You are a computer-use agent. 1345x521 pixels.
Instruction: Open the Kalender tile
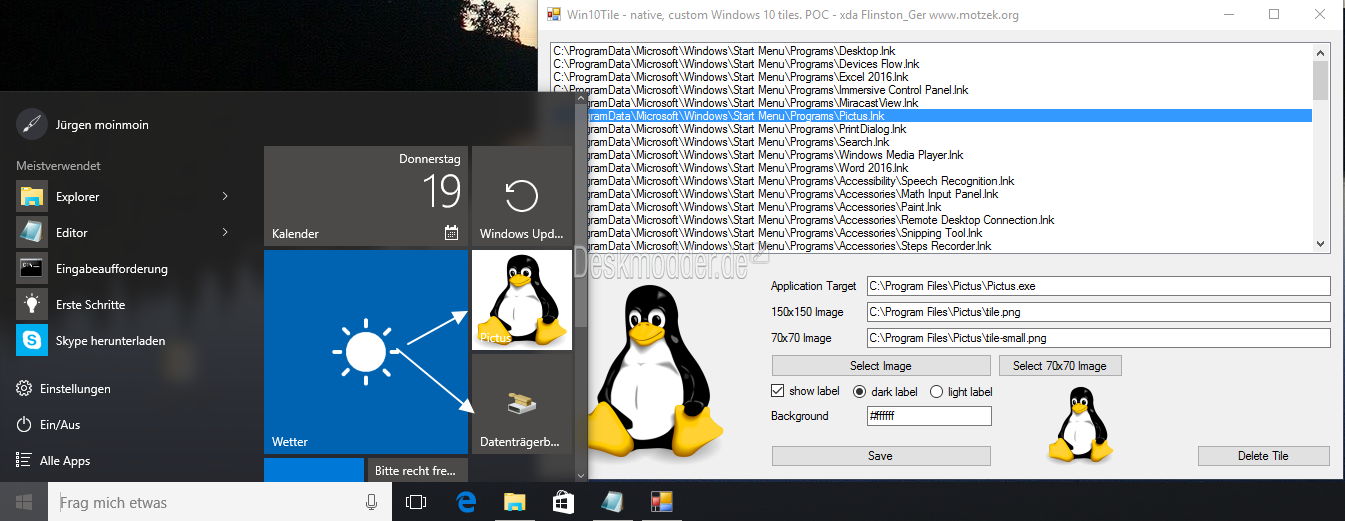point(366,196)
